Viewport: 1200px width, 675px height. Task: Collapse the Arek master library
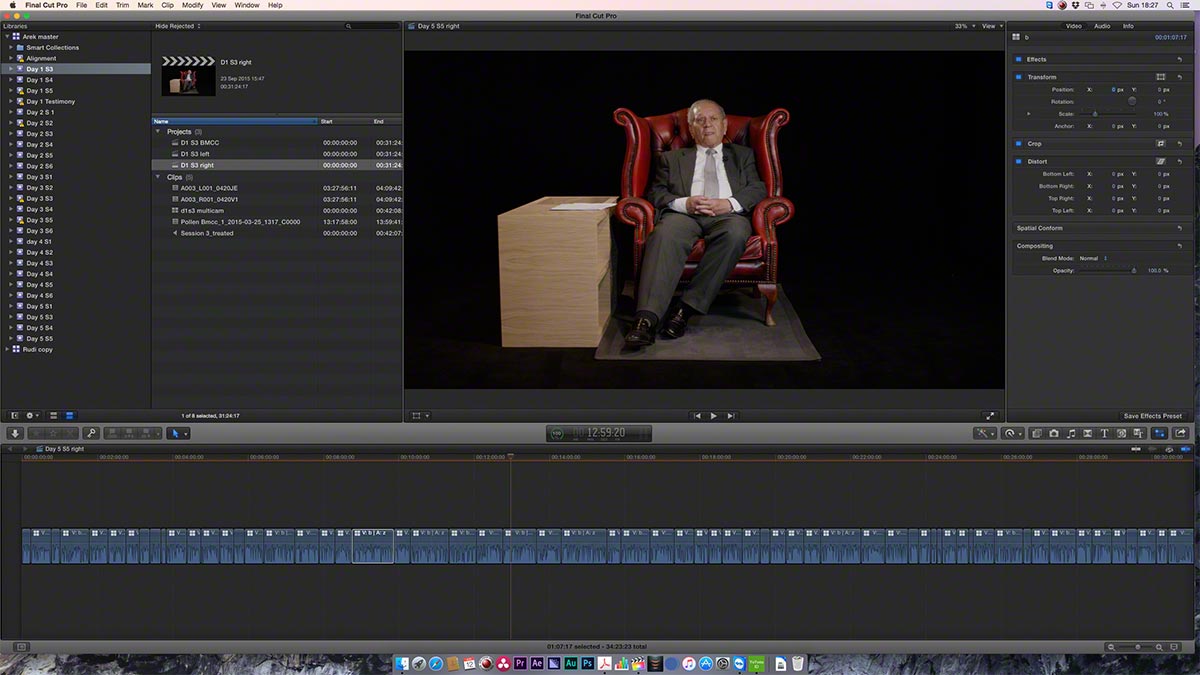pyautogui.click(x=8, y=37)
